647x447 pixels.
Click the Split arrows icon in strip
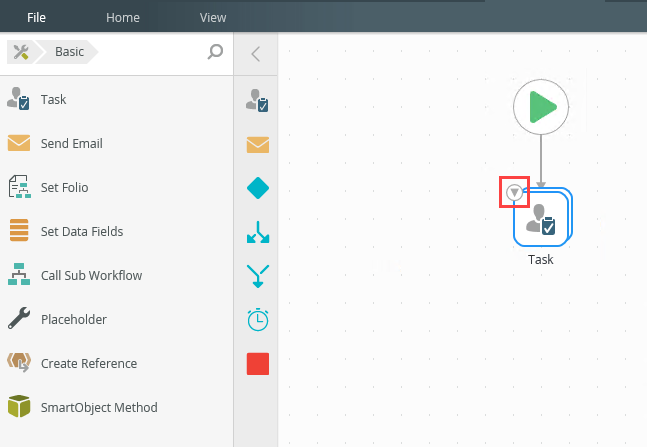click(x=258, y=232)
